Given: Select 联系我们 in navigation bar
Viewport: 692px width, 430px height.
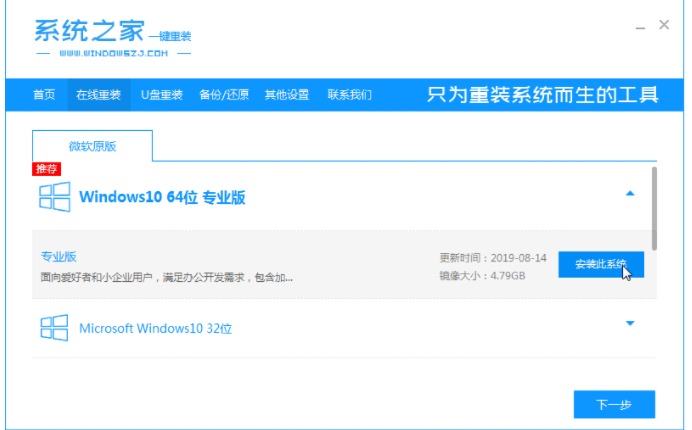Looking at the screenshot, I should pos(350,94).
